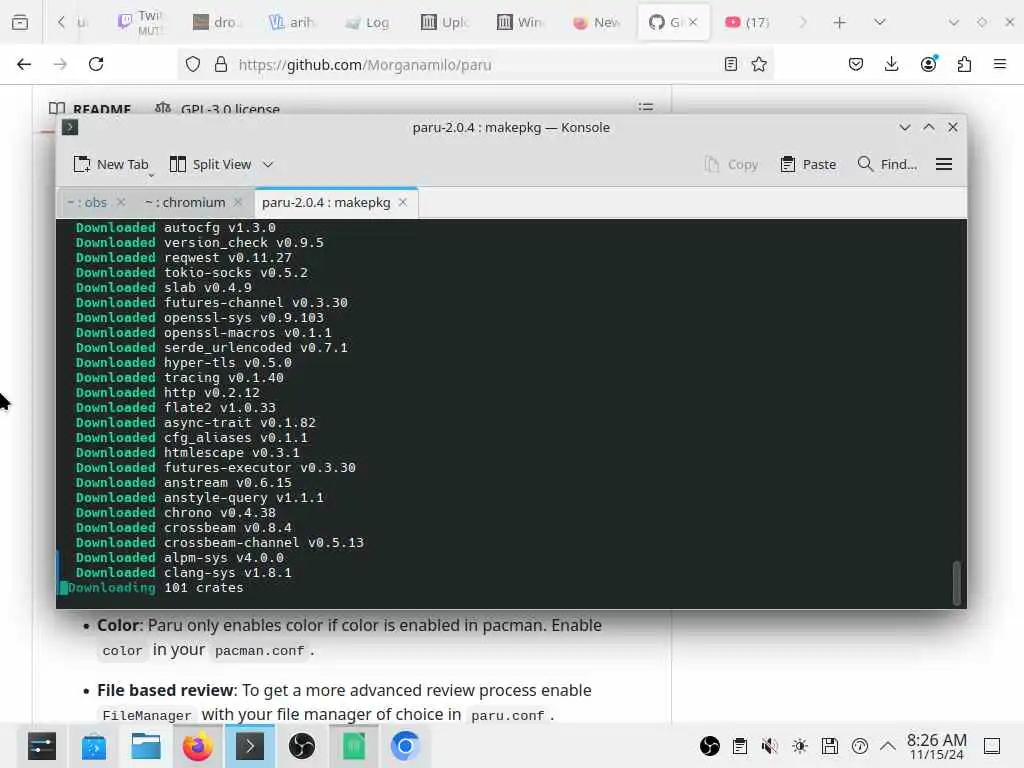The height and width of the screenshot is (768, 1024).
Task: Open New Tab in Konsole toolbar
Action: point(111,165)
